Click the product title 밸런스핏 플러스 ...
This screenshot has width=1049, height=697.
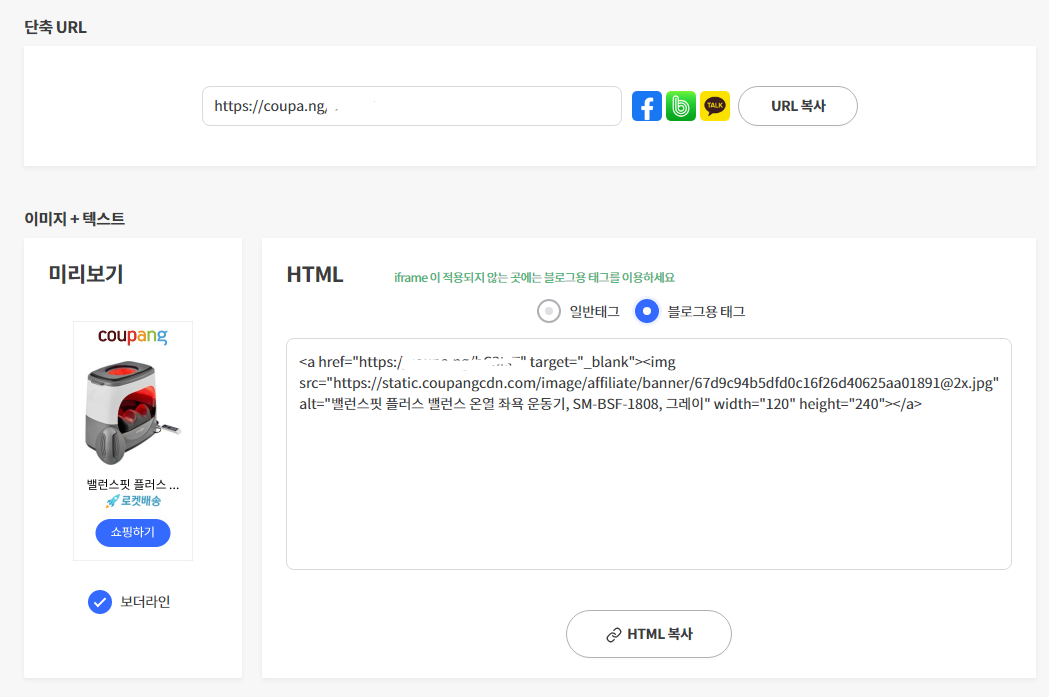click(132, 484)
